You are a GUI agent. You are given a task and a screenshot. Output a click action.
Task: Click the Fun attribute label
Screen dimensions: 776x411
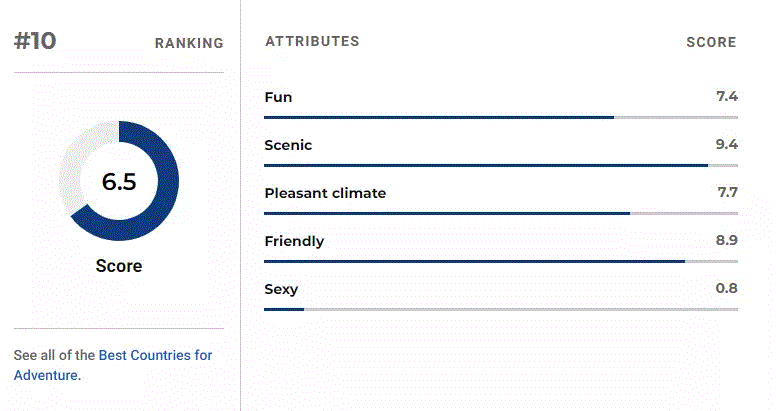coord(278,97)
